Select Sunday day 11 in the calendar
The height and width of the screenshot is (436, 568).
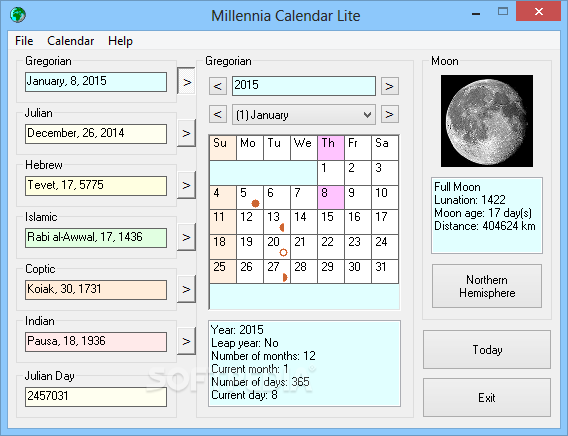coord(223,222)
